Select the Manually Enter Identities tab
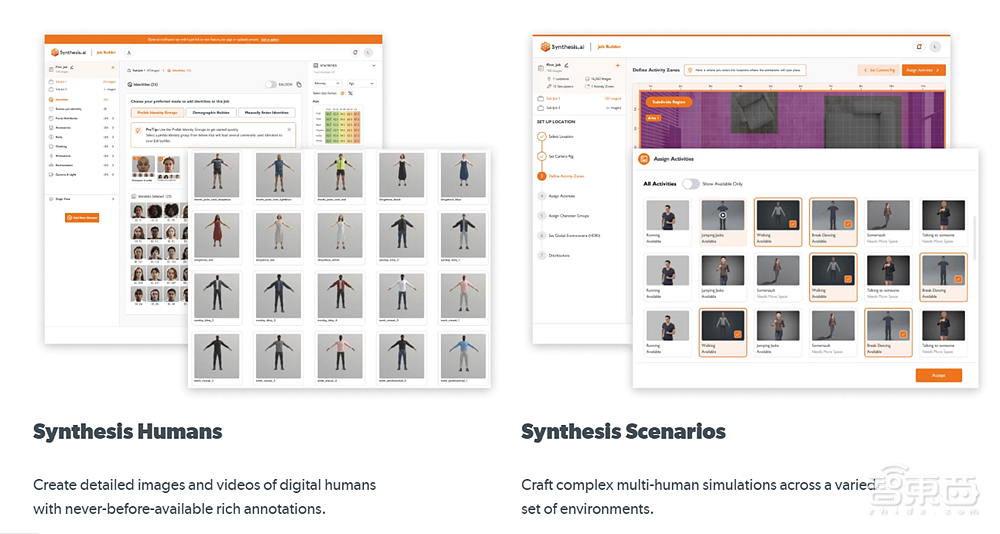 [x=266, y=113]
